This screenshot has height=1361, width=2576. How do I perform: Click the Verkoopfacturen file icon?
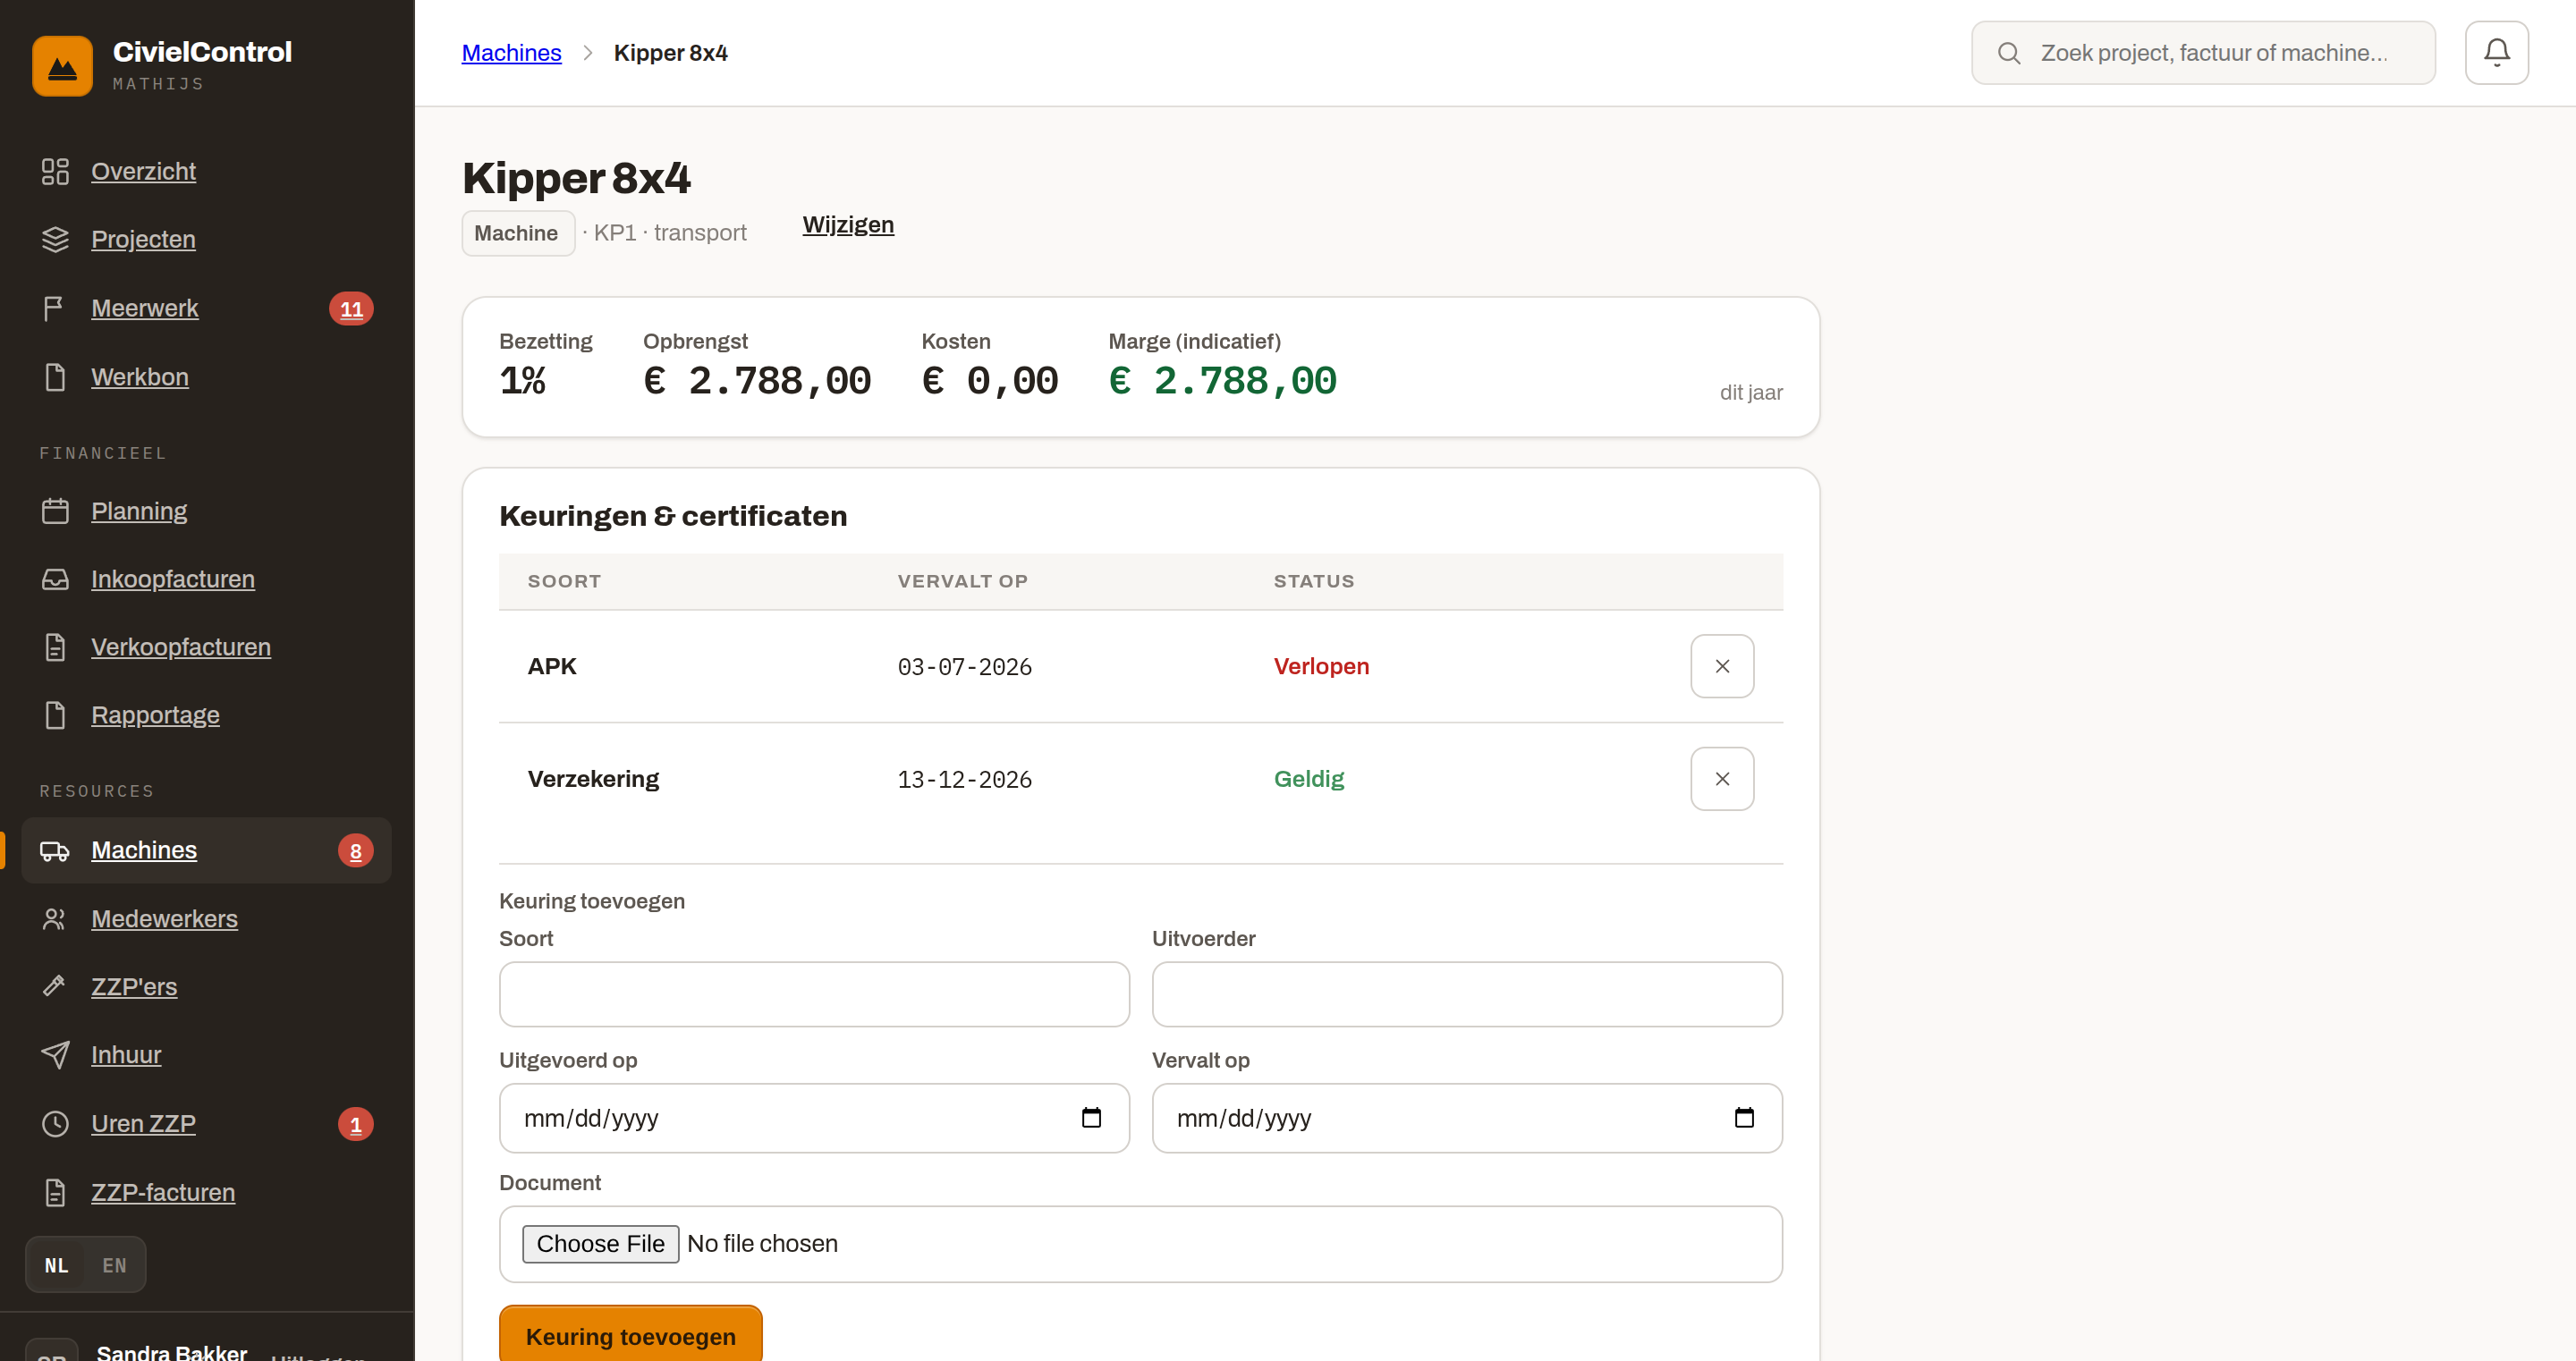point(55,647)
